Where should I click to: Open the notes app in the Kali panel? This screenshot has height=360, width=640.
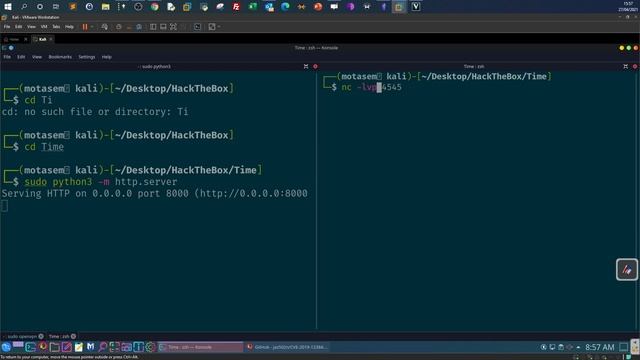point(78,347)
